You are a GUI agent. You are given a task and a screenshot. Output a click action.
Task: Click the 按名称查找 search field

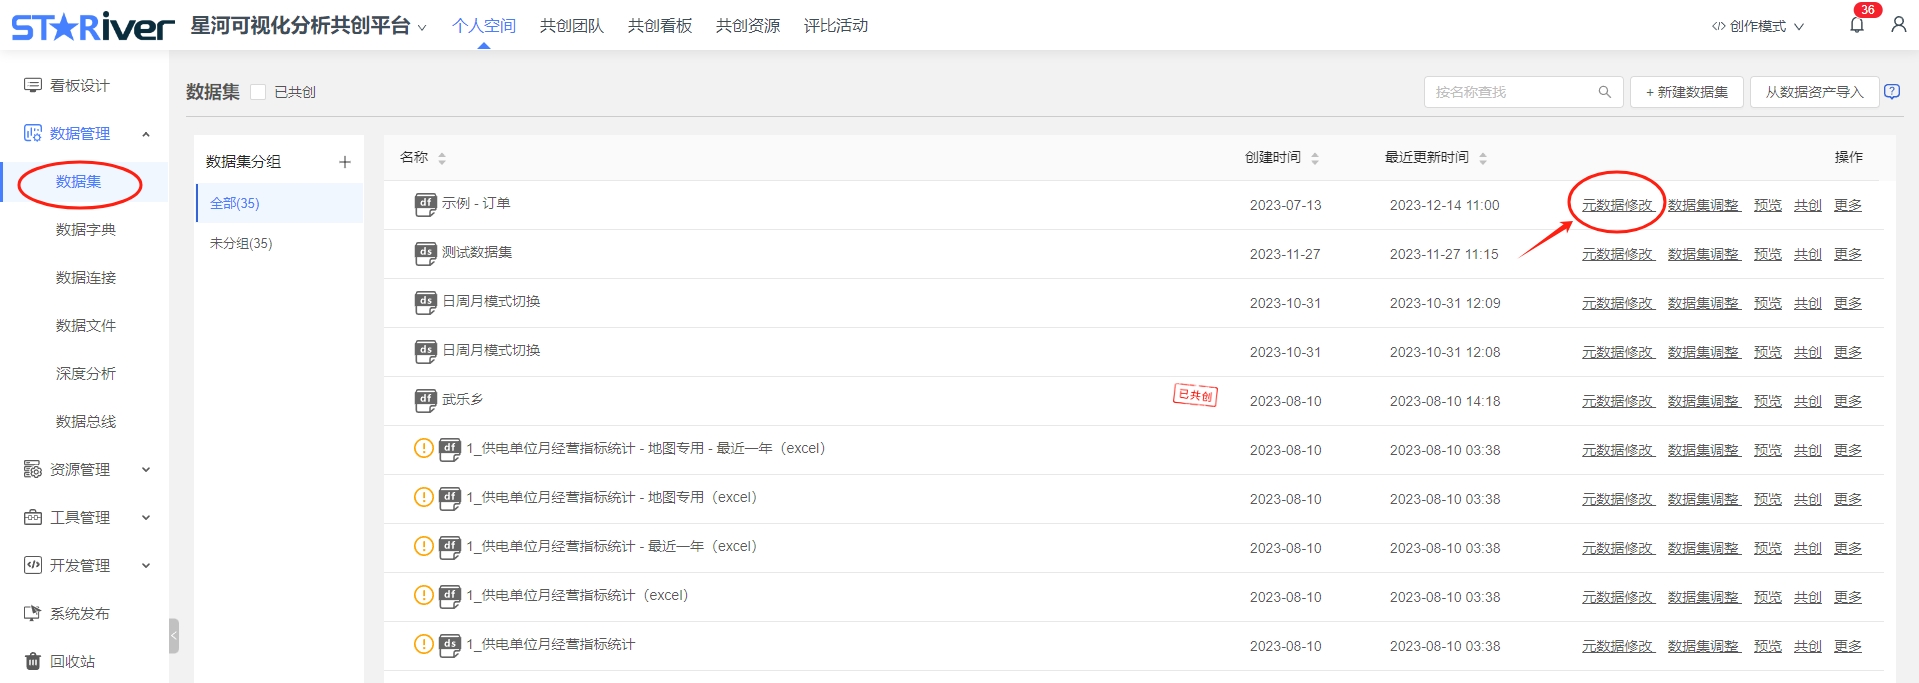[1510, 92]
